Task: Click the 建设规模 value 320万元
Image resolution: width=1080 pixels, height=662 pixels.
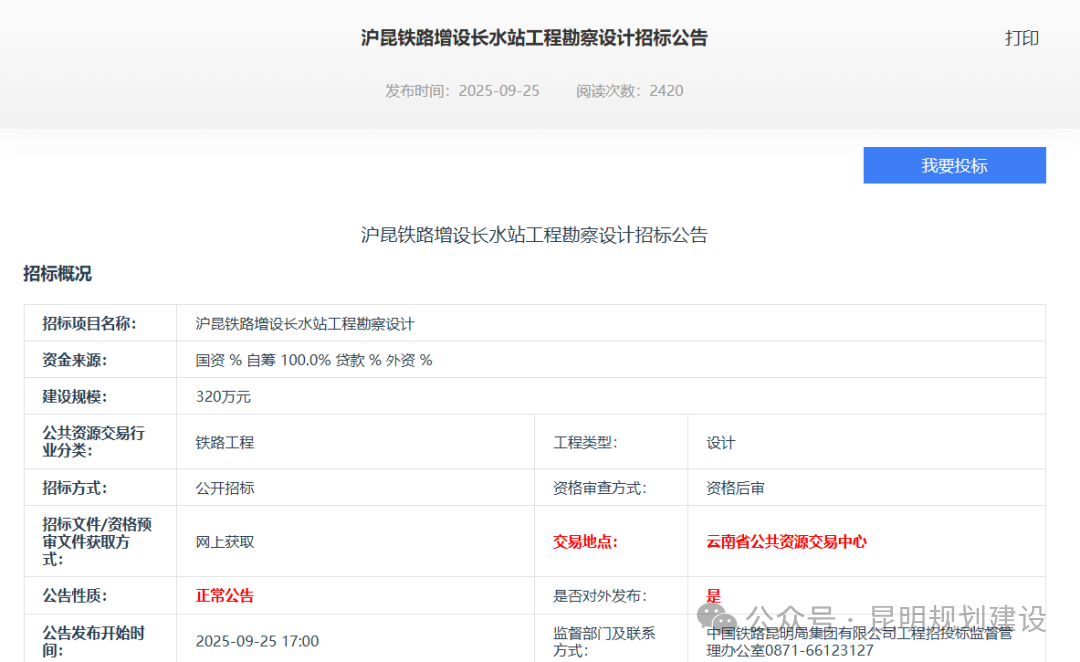Action: (x=224, y=395)
